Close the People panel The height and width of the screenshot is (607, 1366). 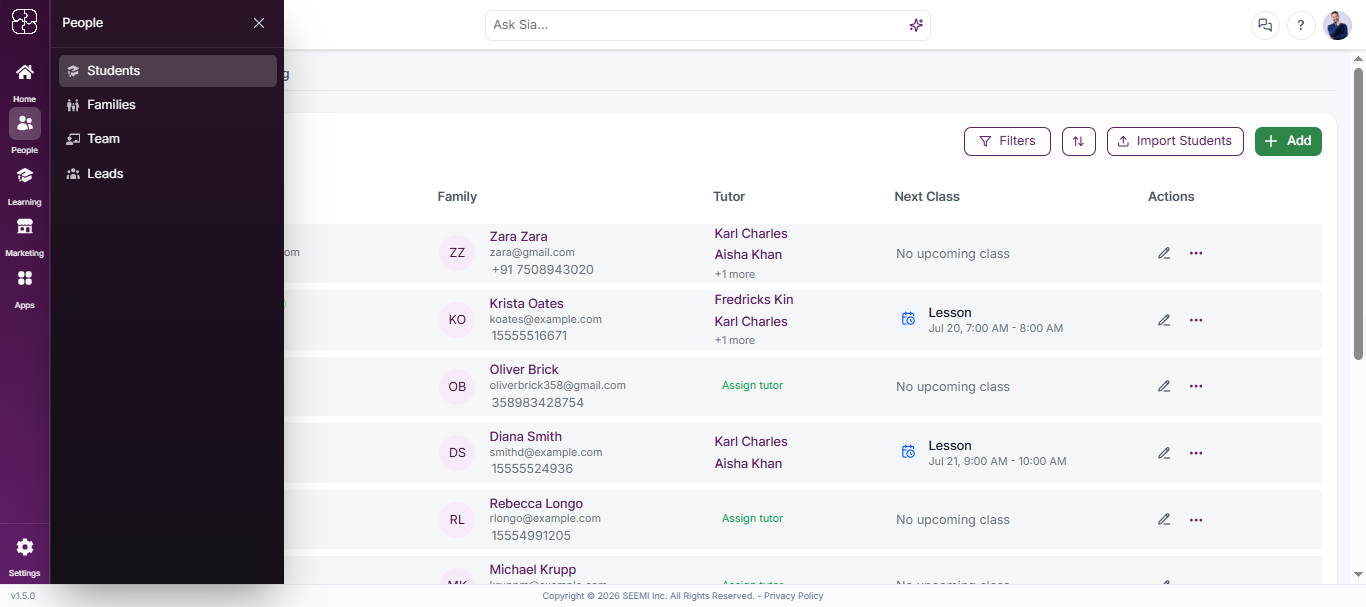(259, 23)
